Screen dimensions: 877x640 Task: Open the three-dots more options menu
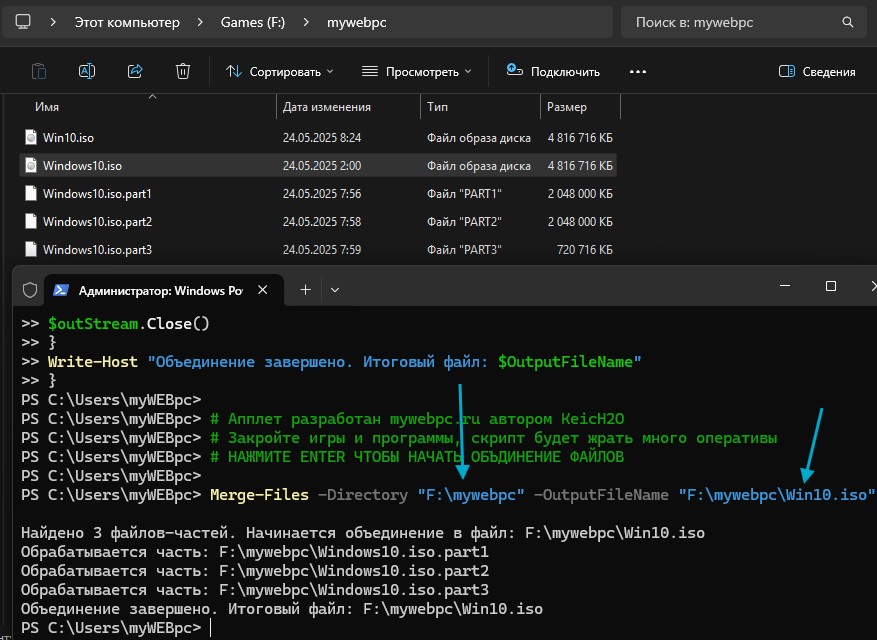coord(638,72)
